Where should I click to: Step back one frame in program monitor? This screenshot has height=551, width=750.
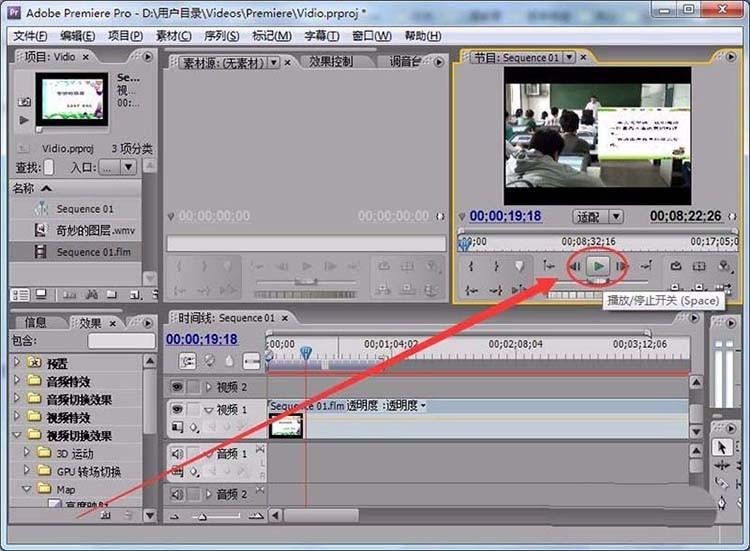click(575, 266)
